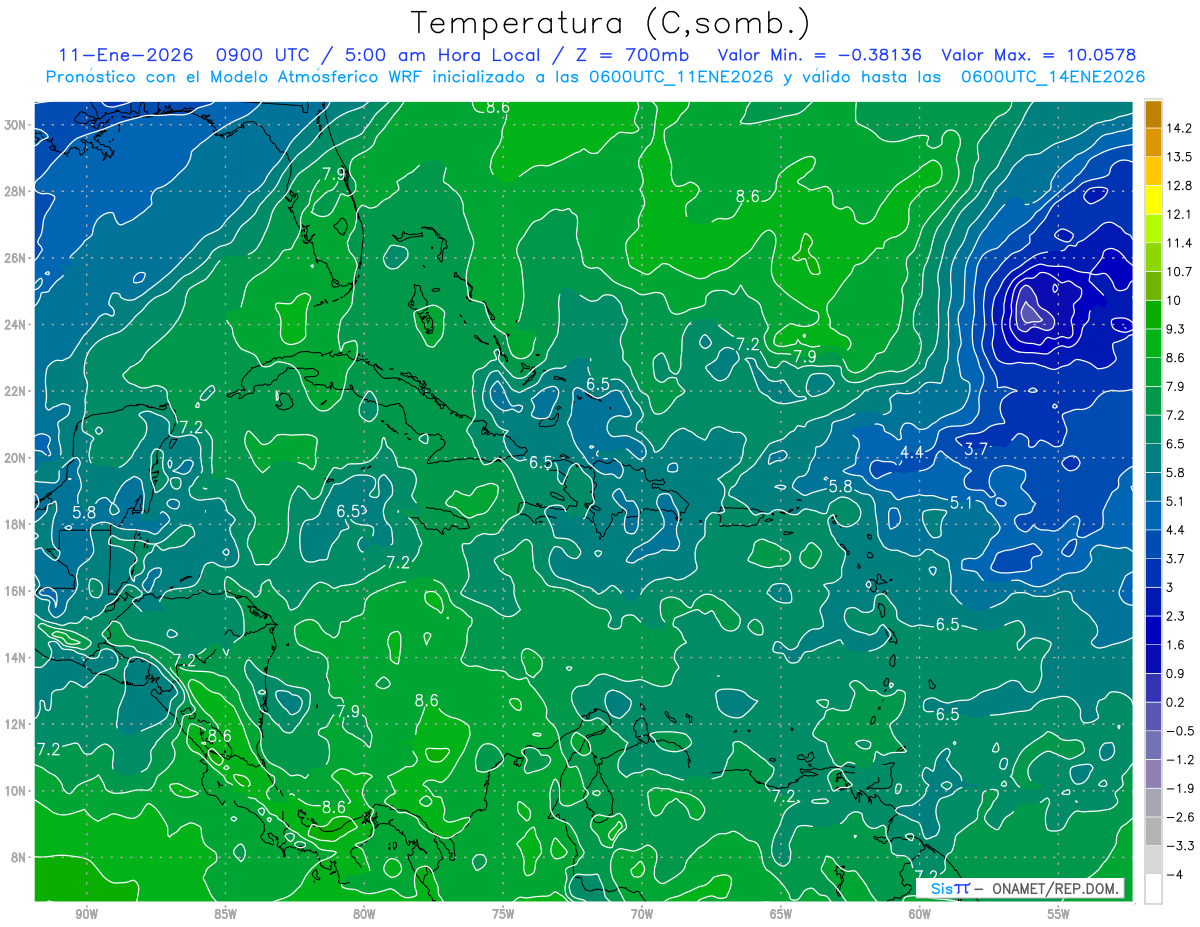Click the colorbar scale value "10.7"
This screenshot has height=927, width=1200.
[1179, 272]
